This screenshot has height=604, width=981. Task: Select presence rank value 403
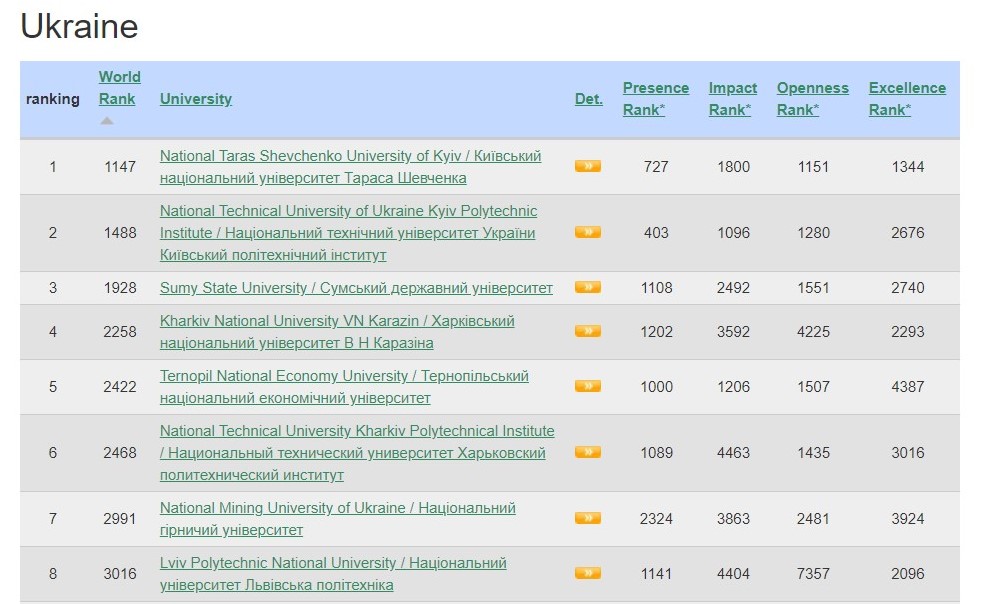656,232
